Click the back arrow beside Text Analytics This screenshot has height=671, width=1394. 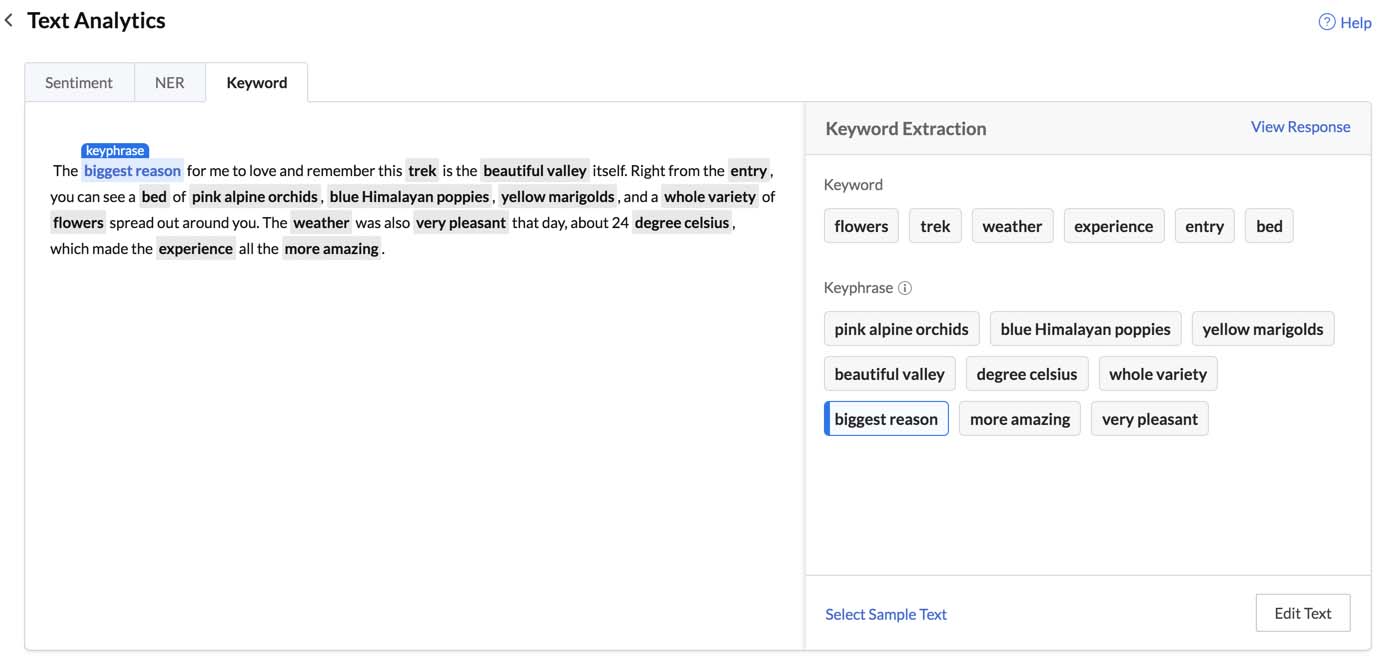9,19
